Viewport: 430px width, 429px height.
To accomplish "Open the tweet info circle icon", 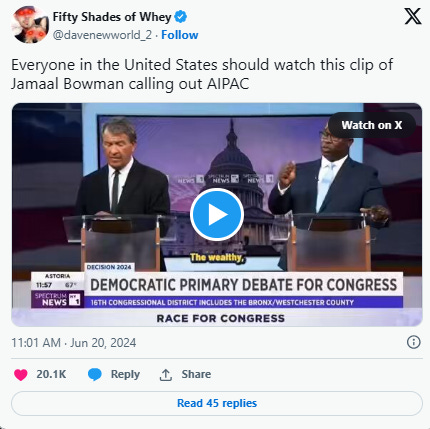I will [x=414, y=342].
